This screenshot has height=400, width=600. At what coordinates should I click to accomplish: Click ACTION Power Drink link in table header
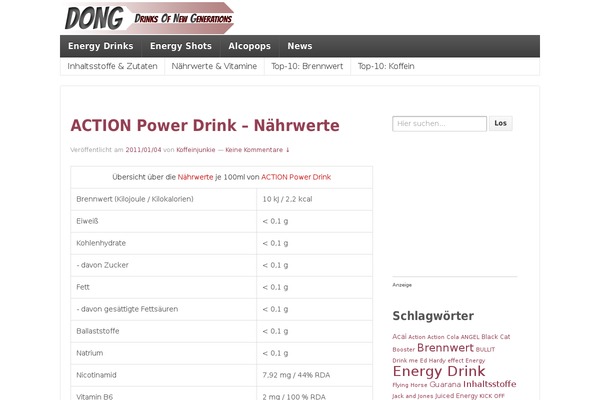click(296, 177)
